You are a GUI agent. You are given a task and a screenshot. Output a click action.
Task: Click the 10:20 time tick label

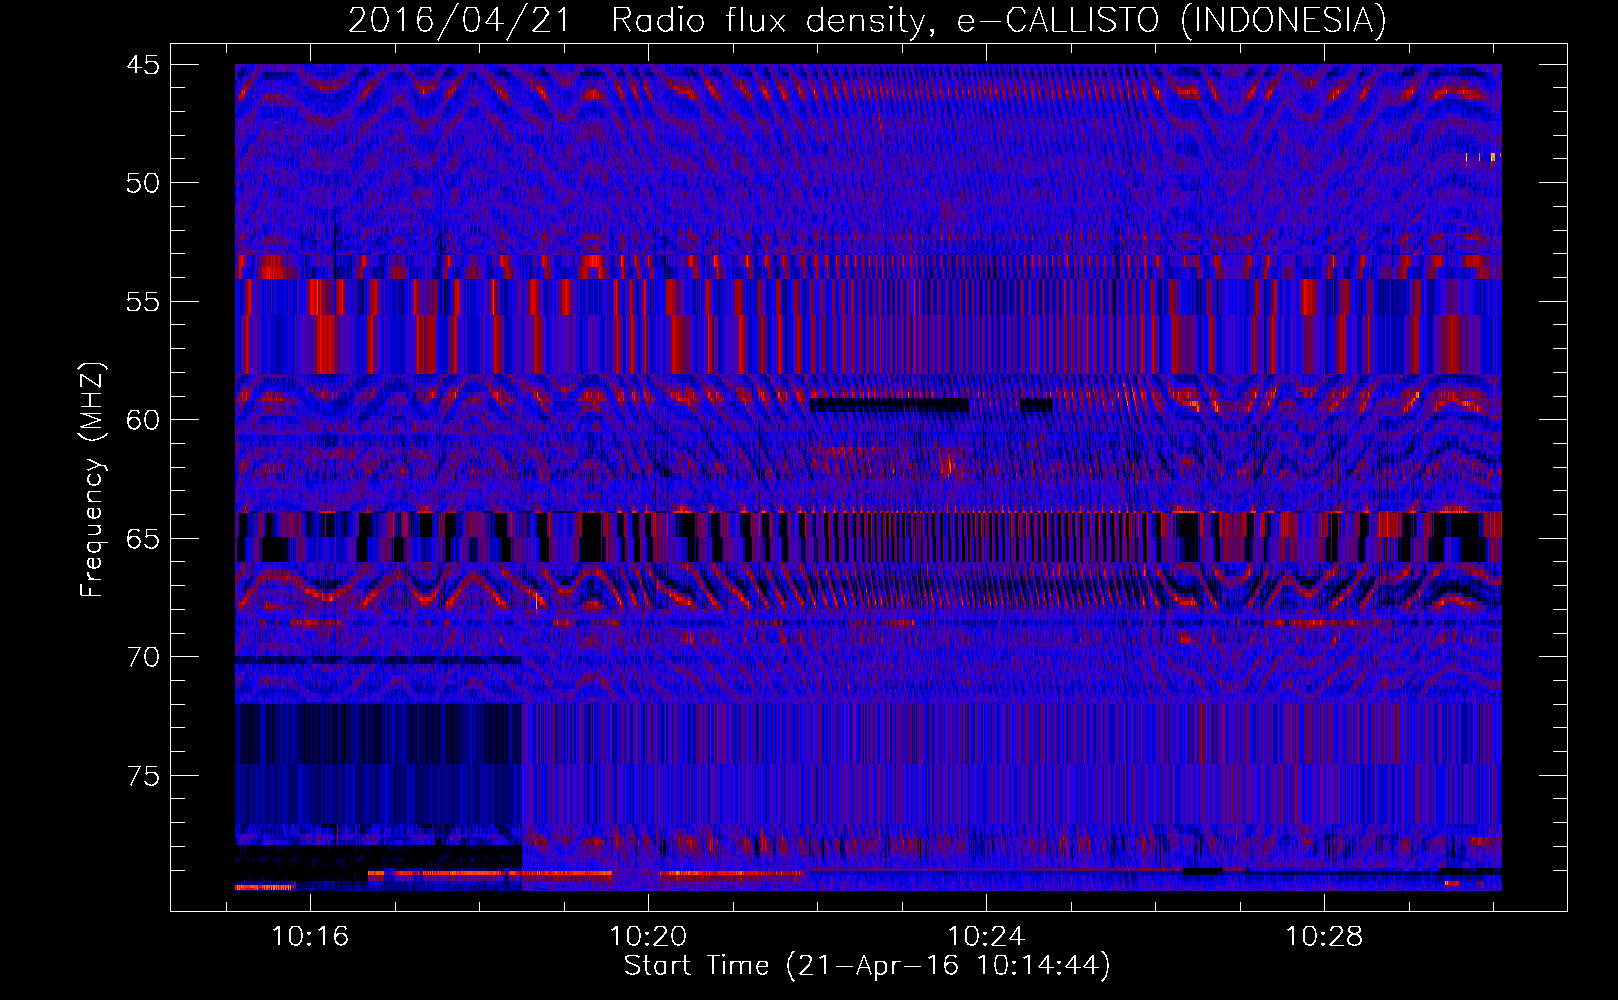point(648,937)
